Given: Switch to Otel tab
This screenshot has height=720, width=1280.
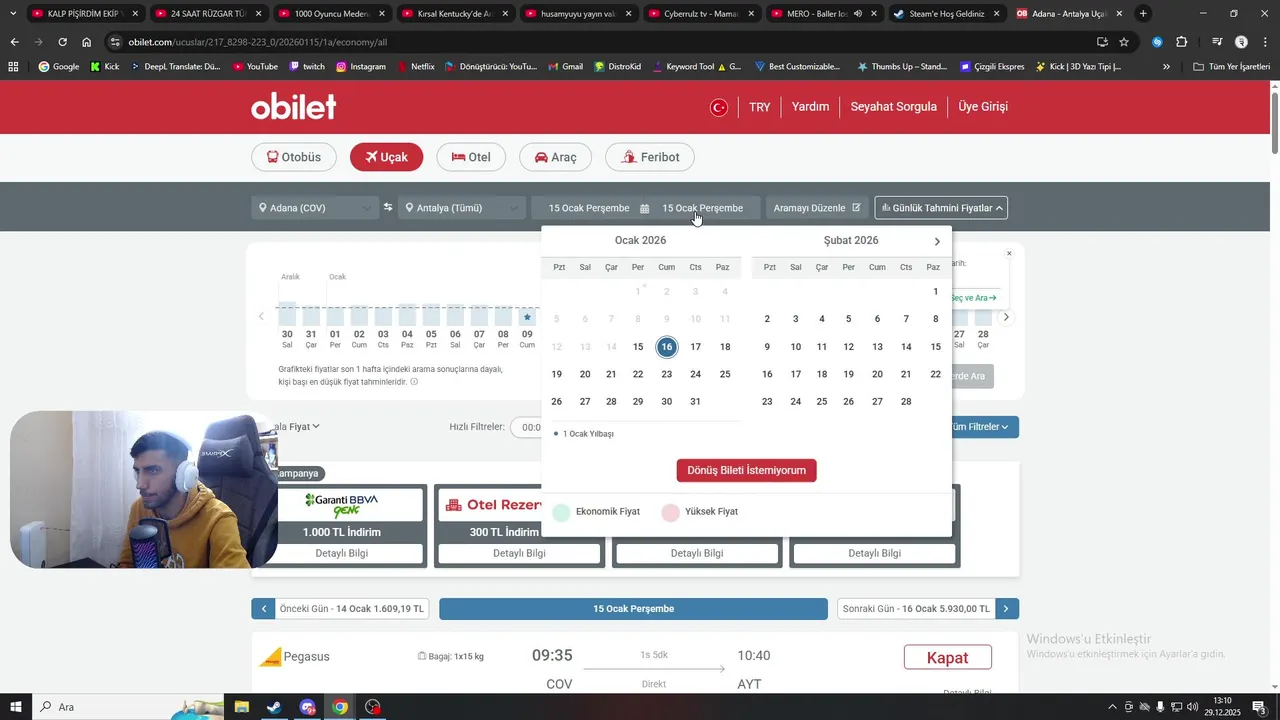Looking at the screenshot, I should (x=471, y=157).
